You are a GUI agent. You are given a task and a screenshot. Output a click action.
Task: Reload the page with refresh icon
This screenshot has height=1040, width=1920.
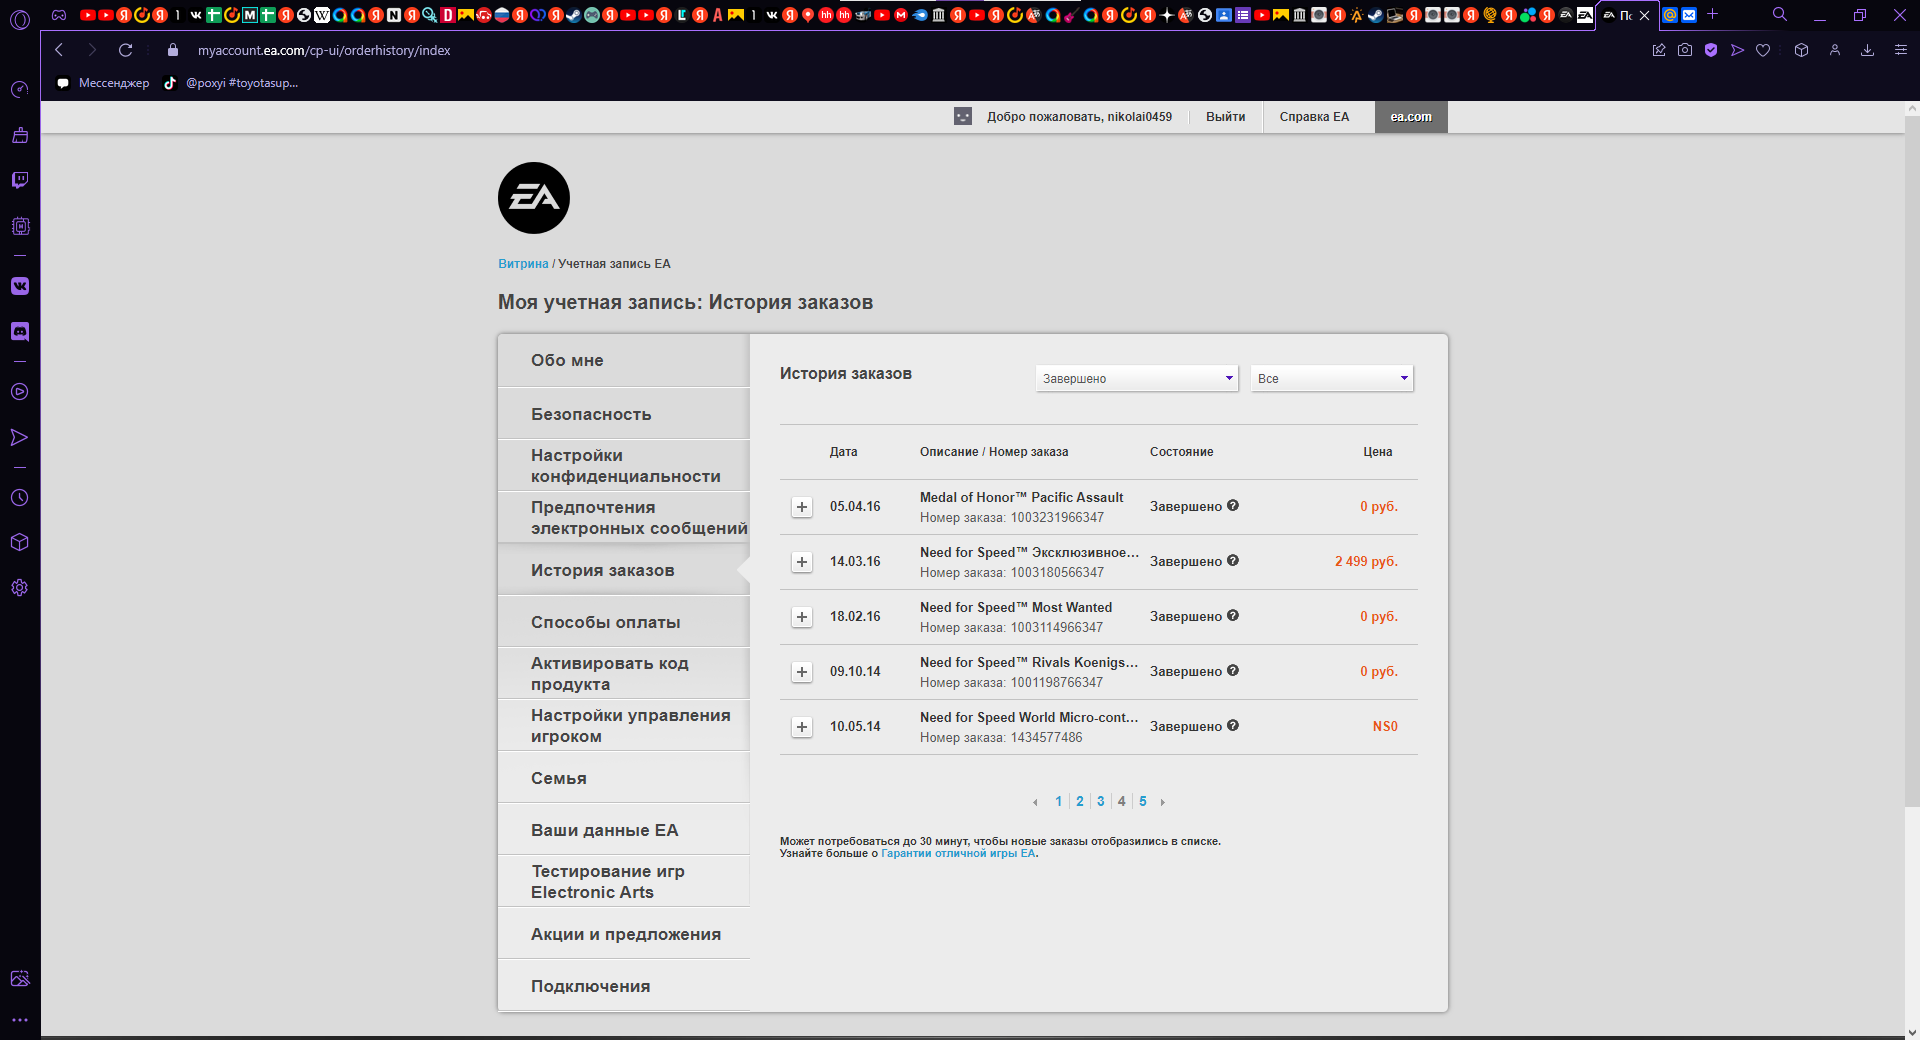click(x=125, y=50)
